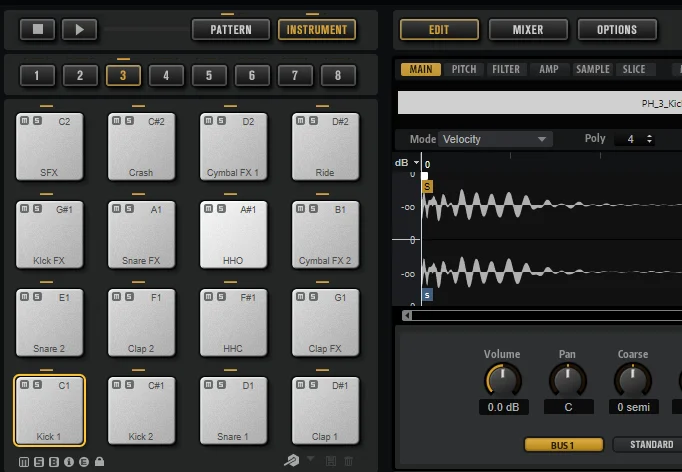Solo the Crash pad C#2

130,121
